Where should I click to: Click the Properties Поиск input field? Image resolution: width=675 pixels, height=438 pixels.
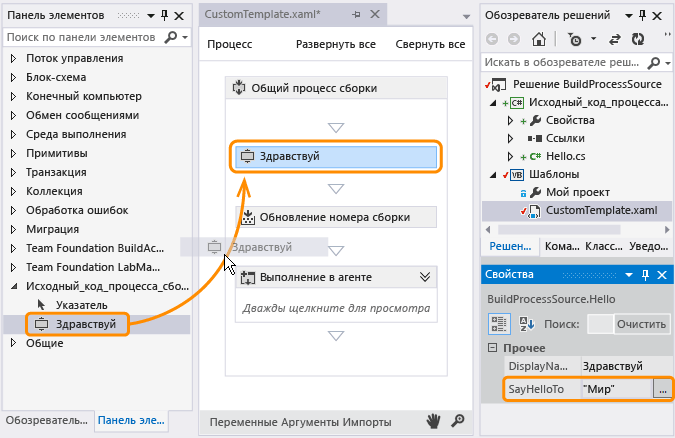point(600,324)
